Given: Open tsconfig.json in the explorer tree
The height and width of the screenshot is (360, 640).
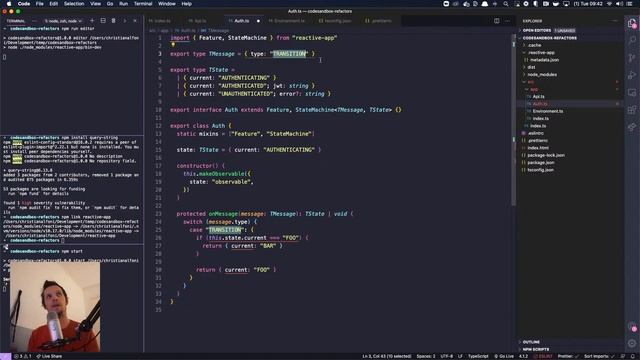Looking at the screenshot, I should pos(540,170).
